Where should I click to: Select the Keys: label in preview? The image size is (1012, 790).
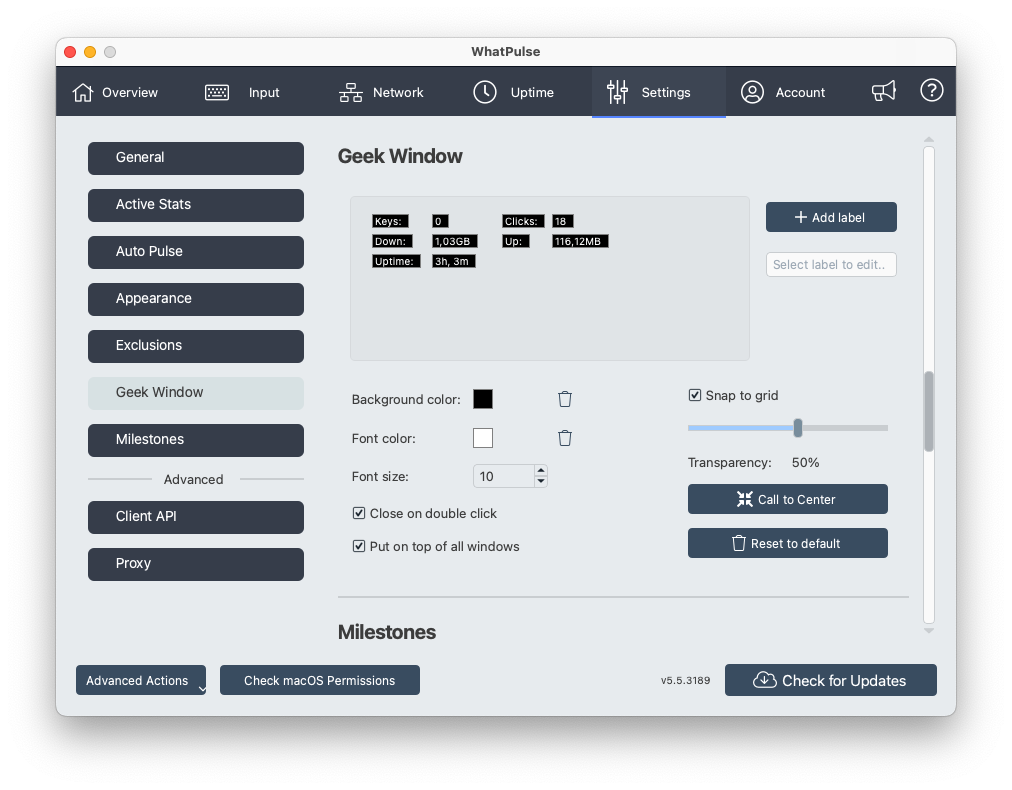pyautogui.click(x=390, y=221)
